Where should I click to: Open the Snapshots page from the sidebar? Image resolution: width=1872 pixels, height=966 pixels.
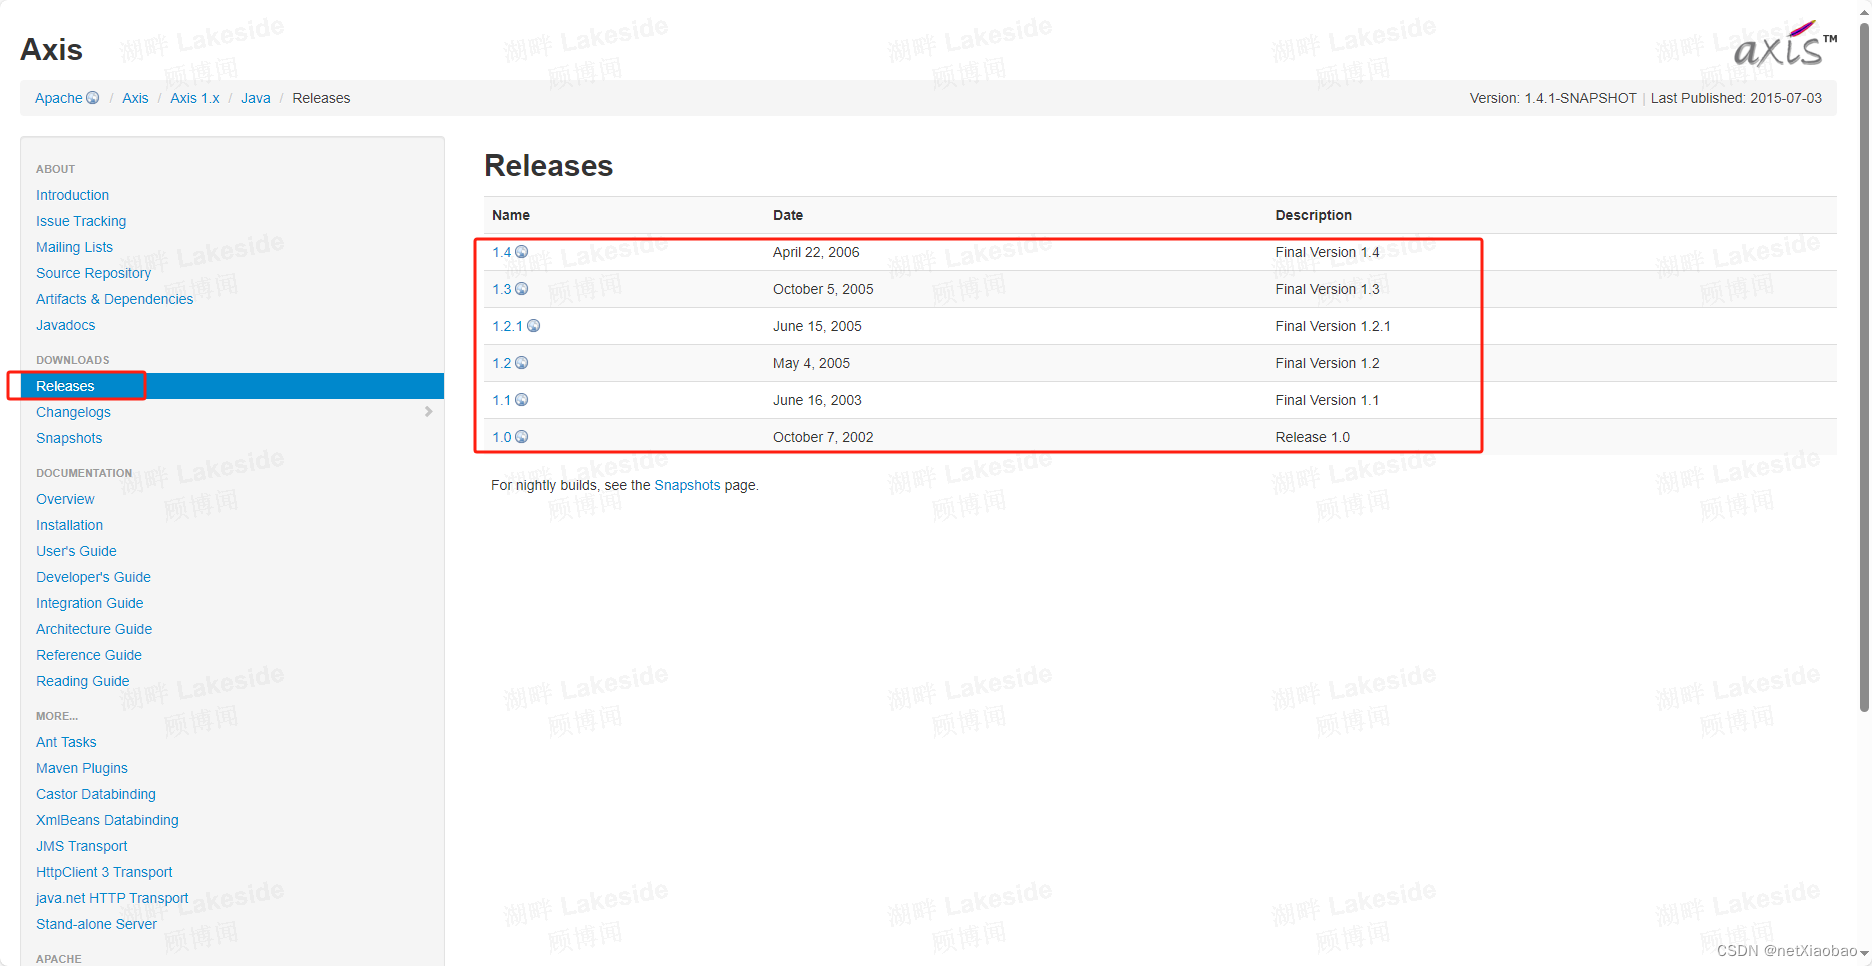coord(68,438)
